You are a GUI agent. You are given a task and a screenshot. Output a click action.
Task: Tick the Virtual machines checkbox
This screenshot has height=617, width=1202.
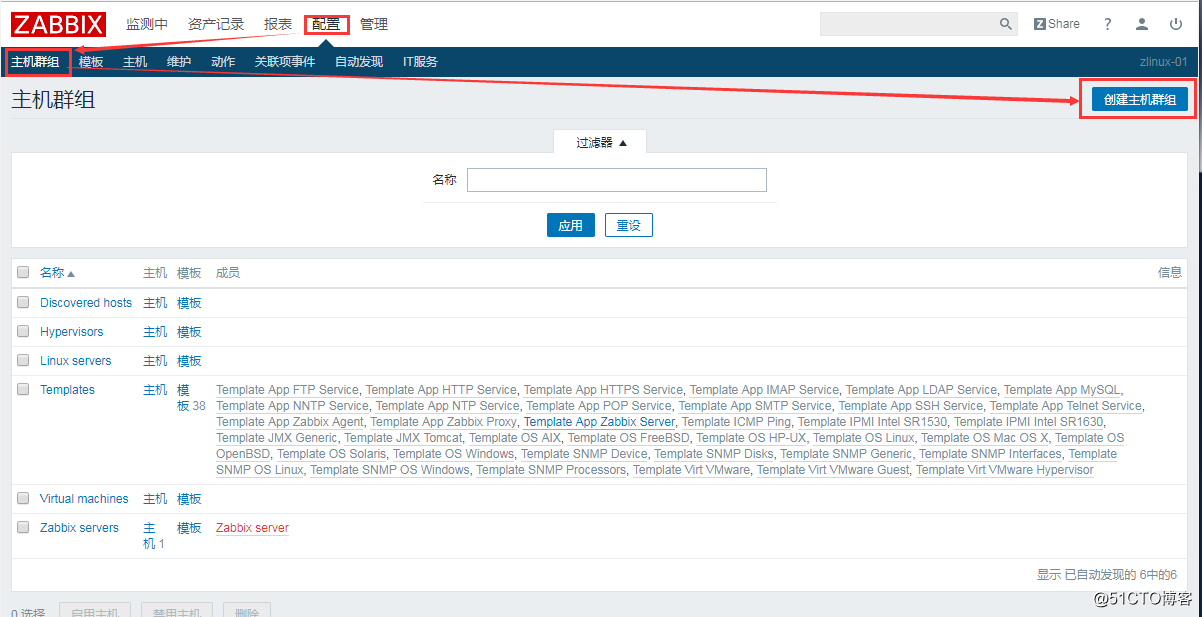tap(23, 498)
